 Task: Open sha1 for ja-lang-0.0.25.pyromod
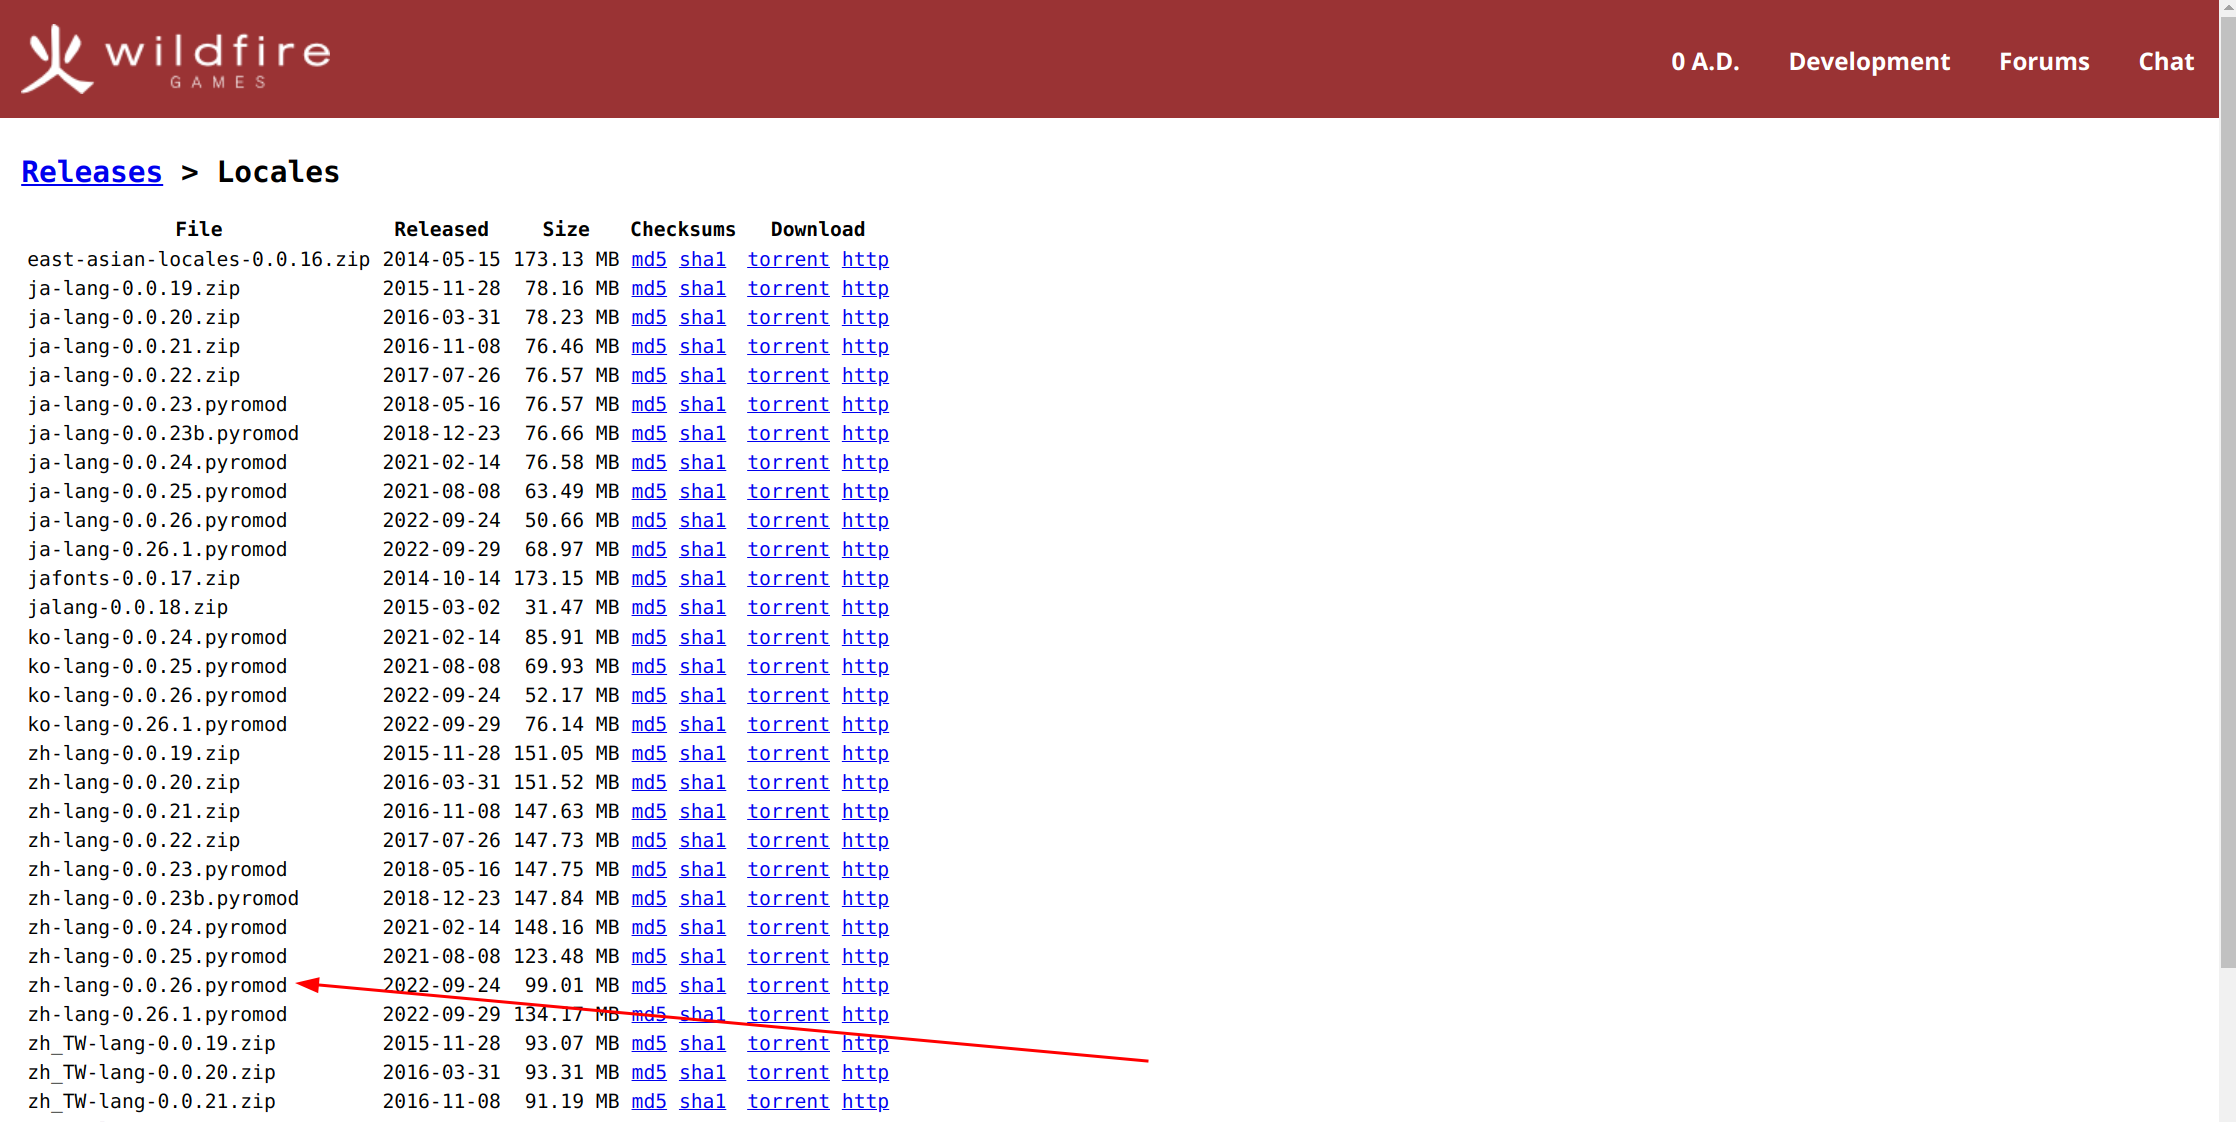[x=702, y=491]
